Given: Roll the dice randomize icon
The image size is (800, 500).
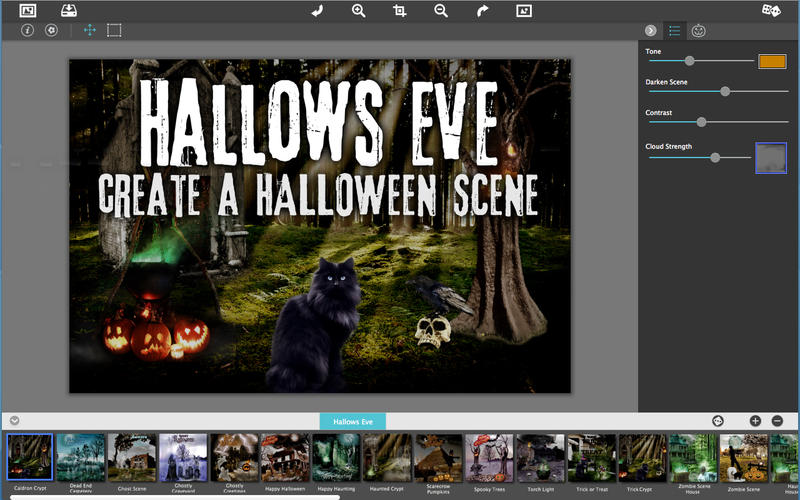Looking at the screenshot, I should pos(771,11).
